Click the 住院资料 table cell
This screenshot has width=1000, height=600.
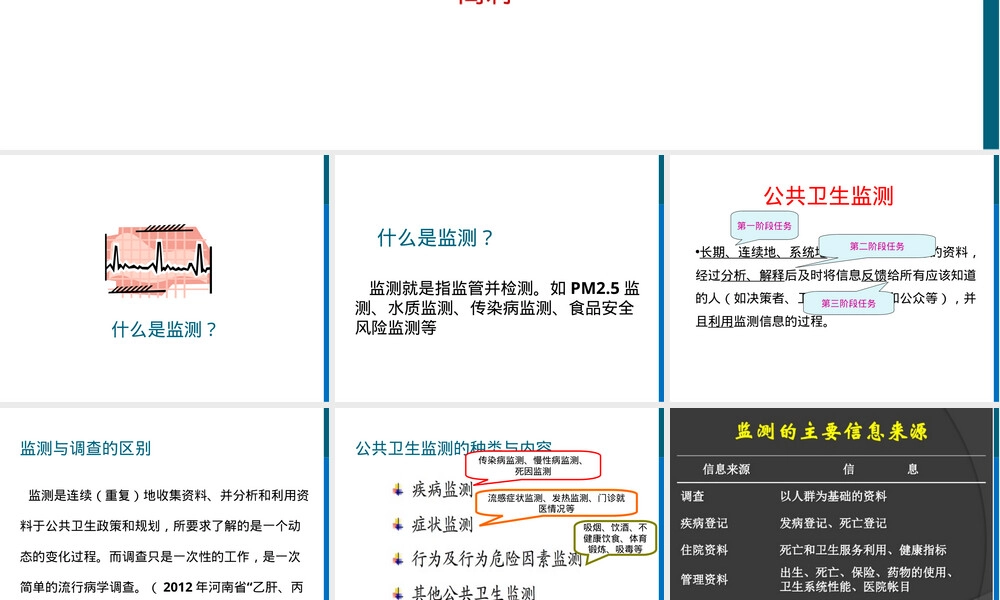coord(703,550)
